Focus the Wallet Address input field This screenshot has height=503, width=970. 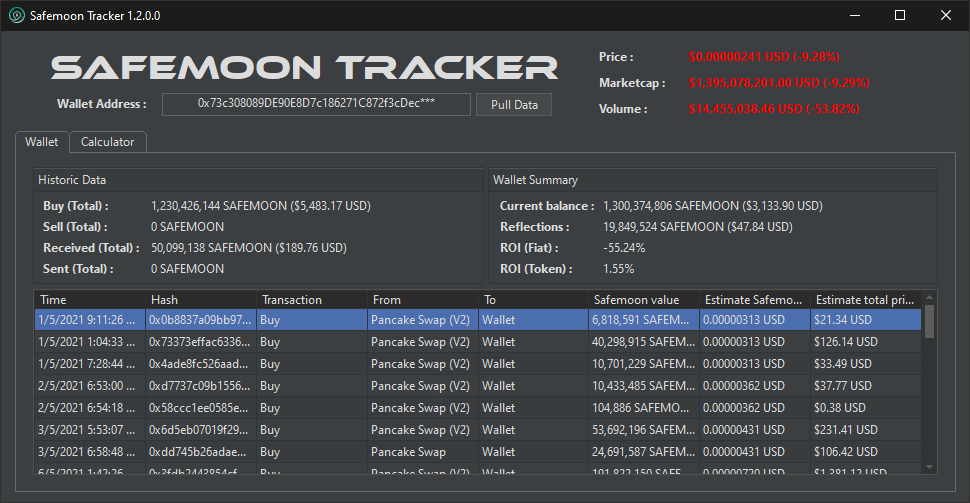316,104
